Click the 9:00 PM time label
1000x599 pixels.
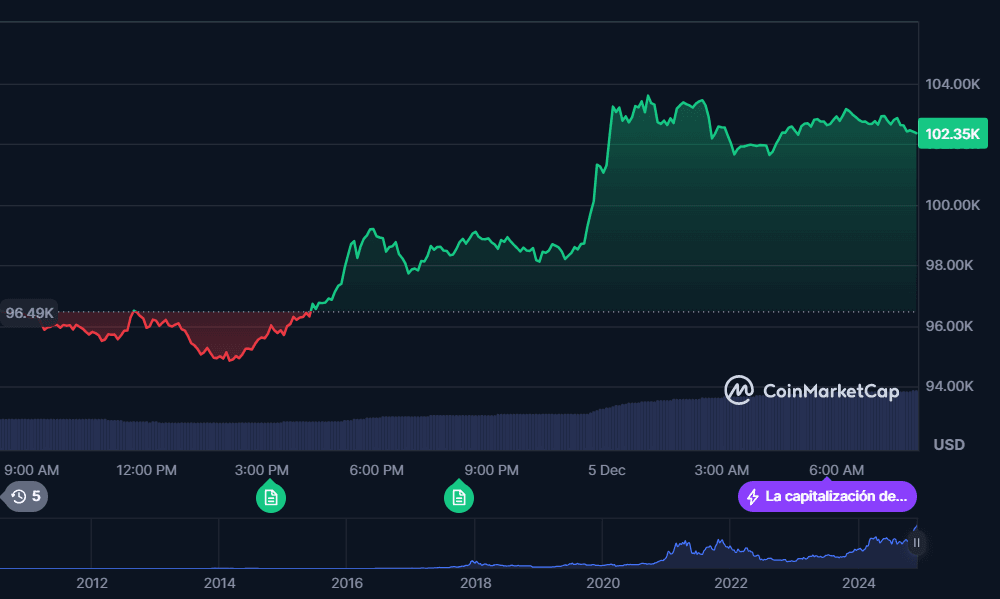tap(492, 470)
